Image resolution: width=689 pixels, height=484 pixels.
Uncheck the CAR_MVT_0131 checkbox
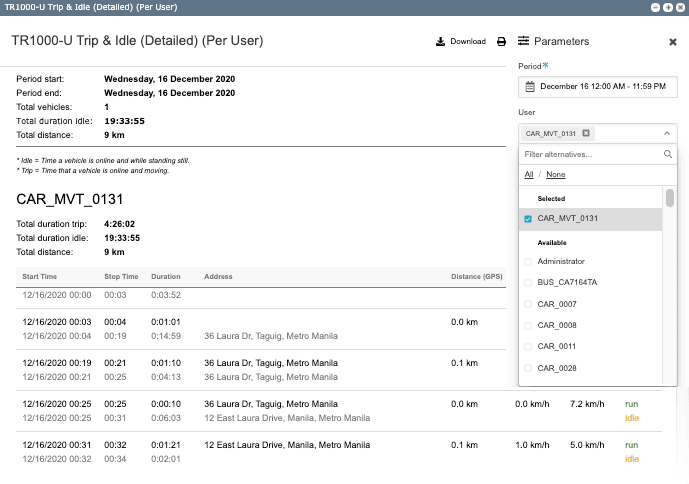528,218
